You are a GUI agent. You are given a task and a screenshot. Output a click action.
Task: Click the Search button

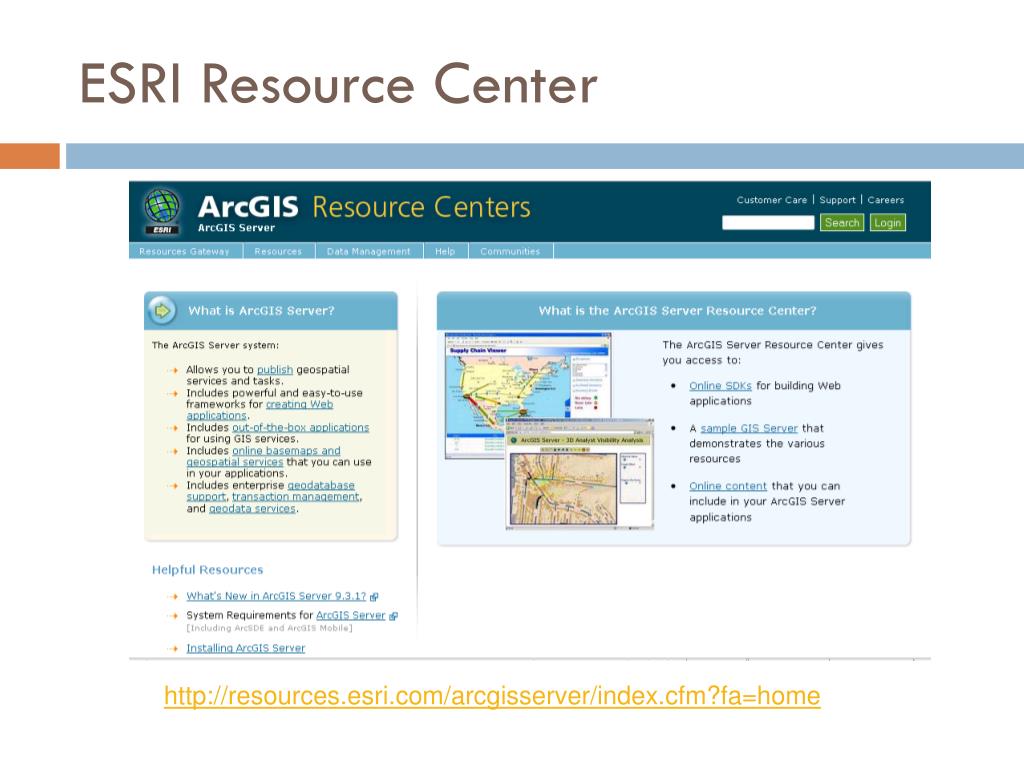click(842, 223)
